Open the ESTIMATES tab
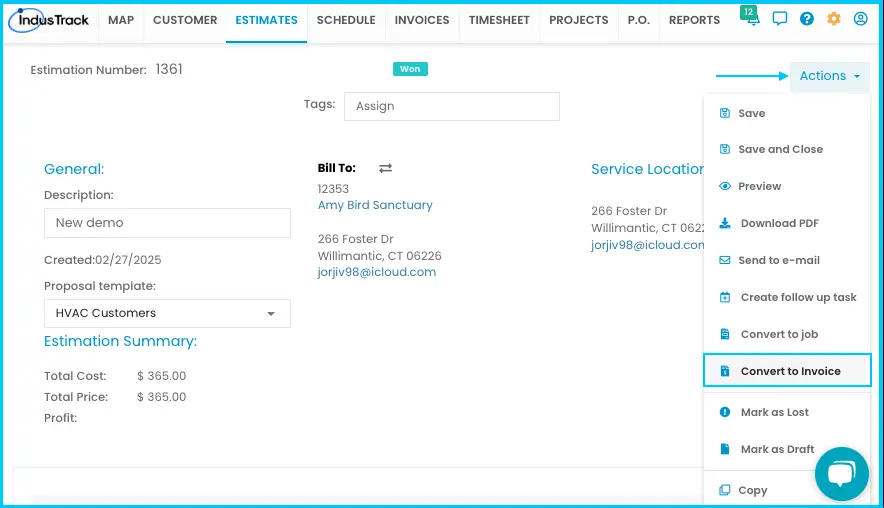884x508 pixels. coord(267,20)
